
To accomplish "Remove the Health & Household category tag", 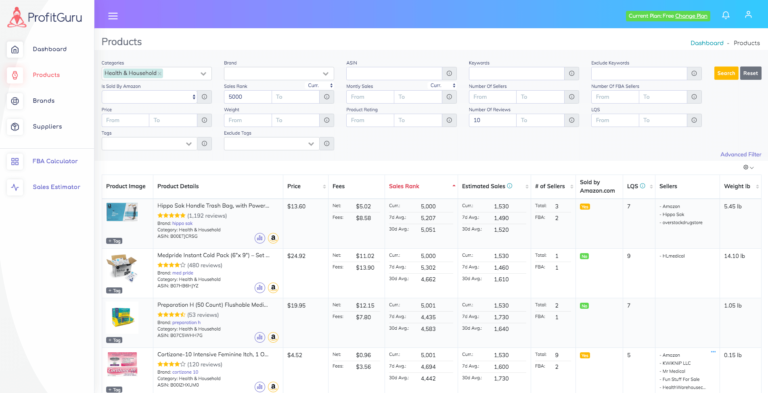I will 160,74.
